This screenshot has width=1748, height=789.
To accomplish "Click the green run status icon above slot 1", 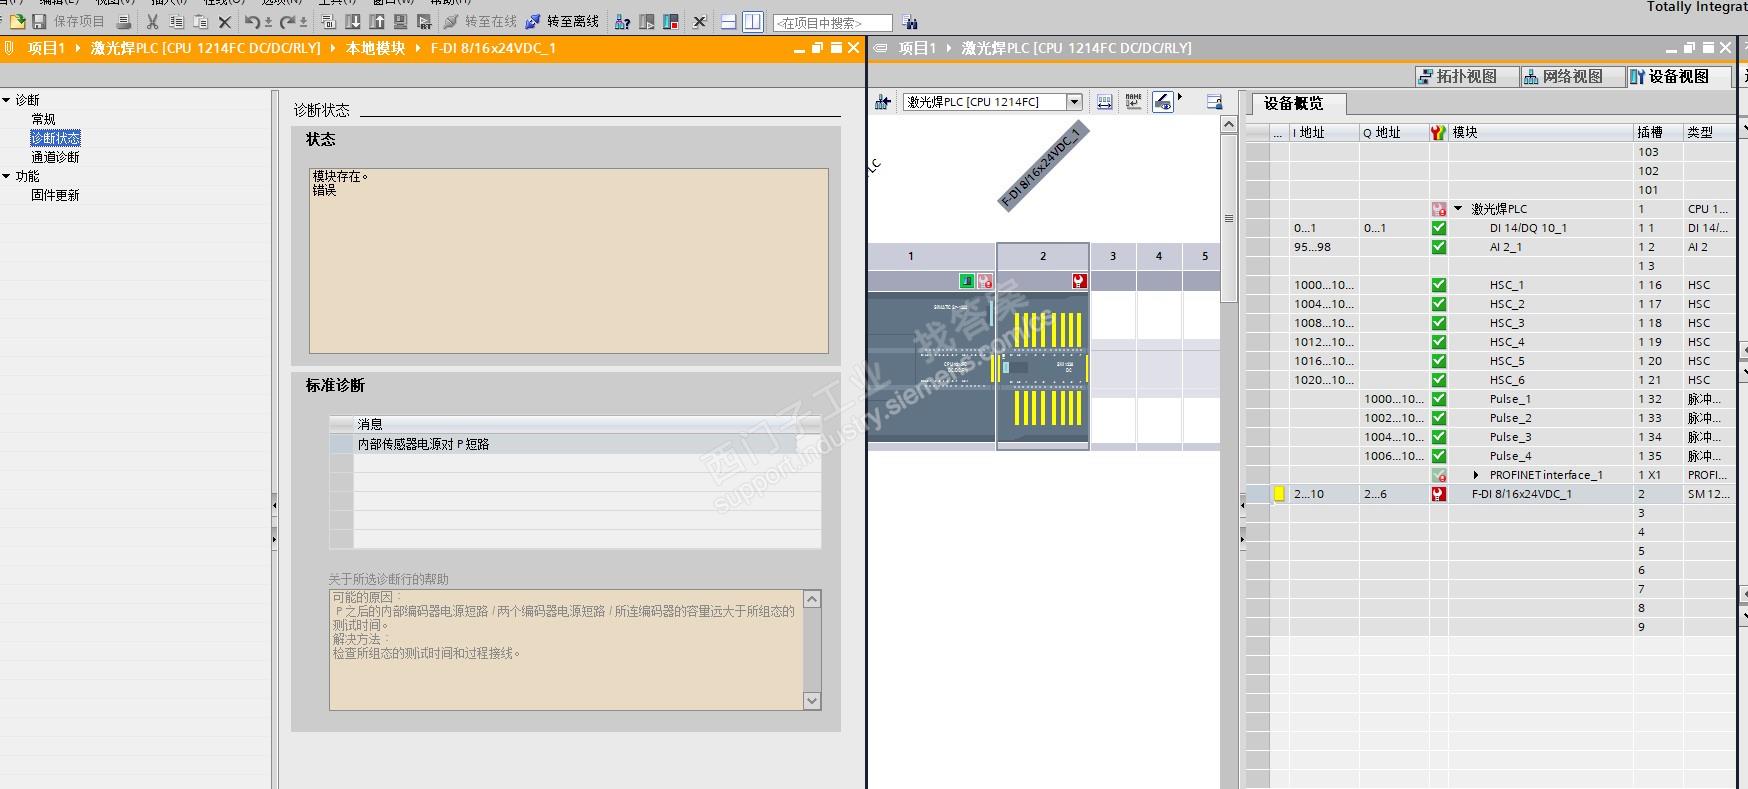I will pyautogui.click(x=967, y=281).
